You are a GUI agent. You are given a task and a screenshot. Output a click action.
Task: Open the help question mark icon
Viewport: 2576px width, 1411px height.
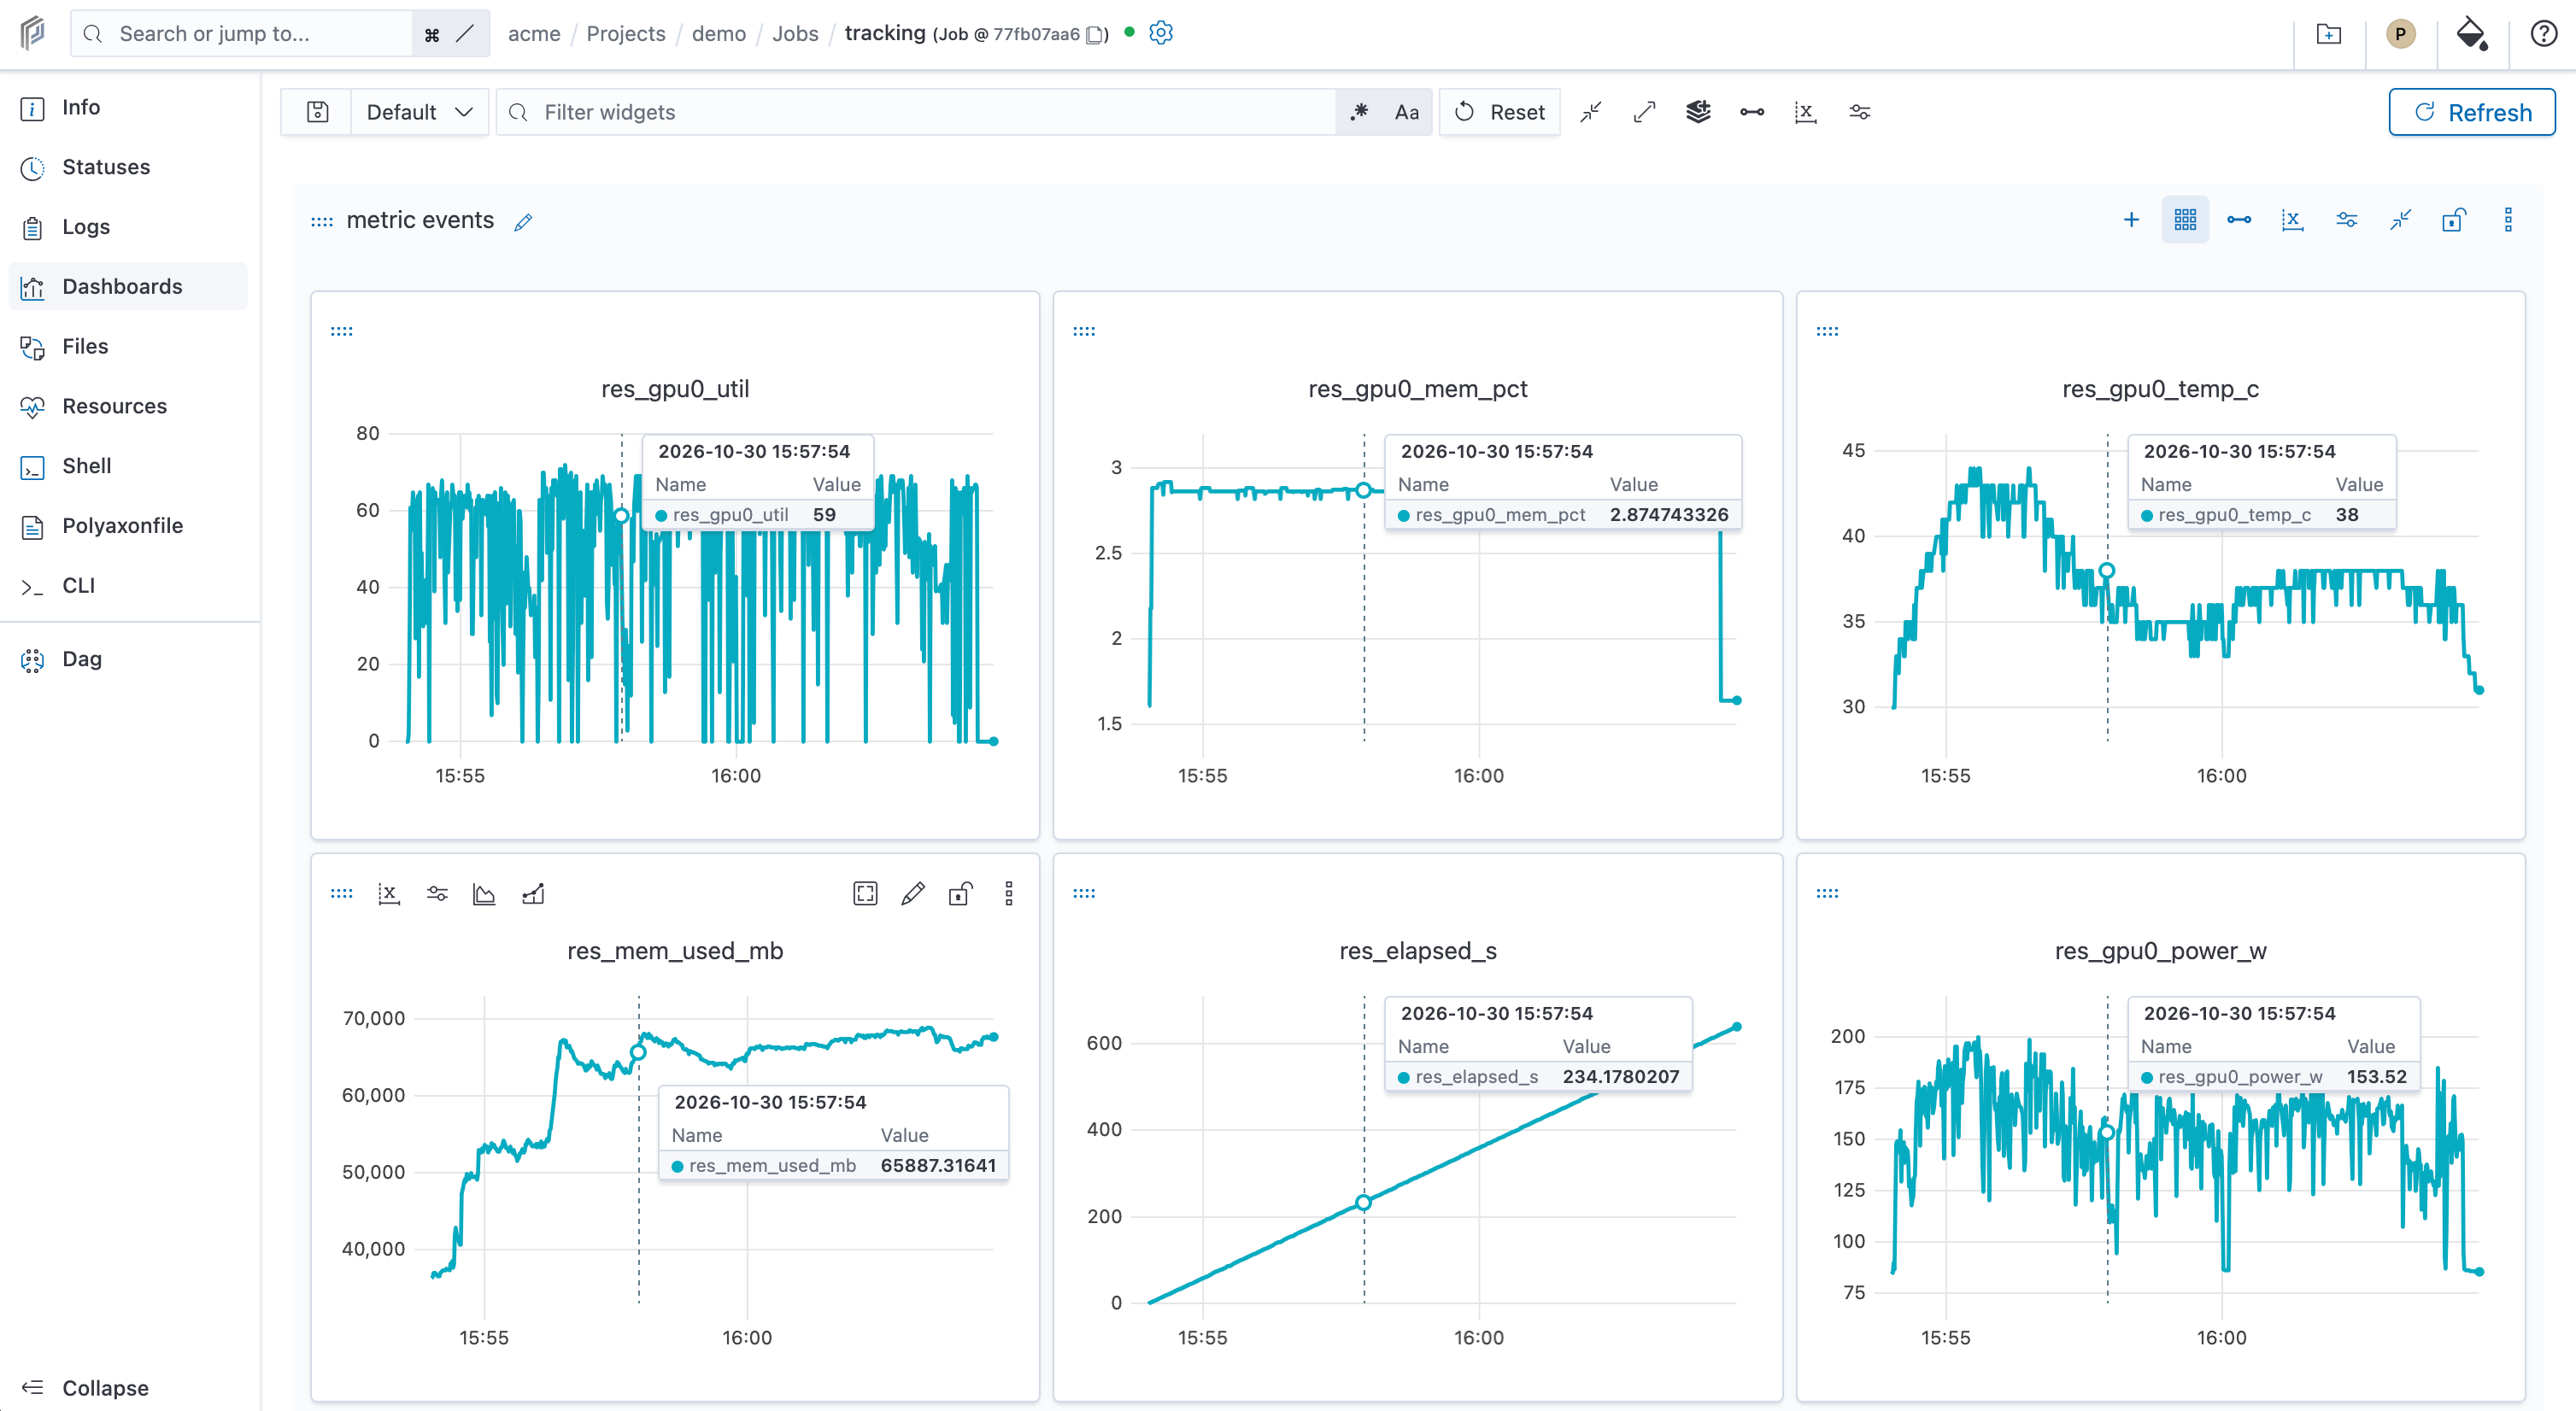tap(2544, 34)
